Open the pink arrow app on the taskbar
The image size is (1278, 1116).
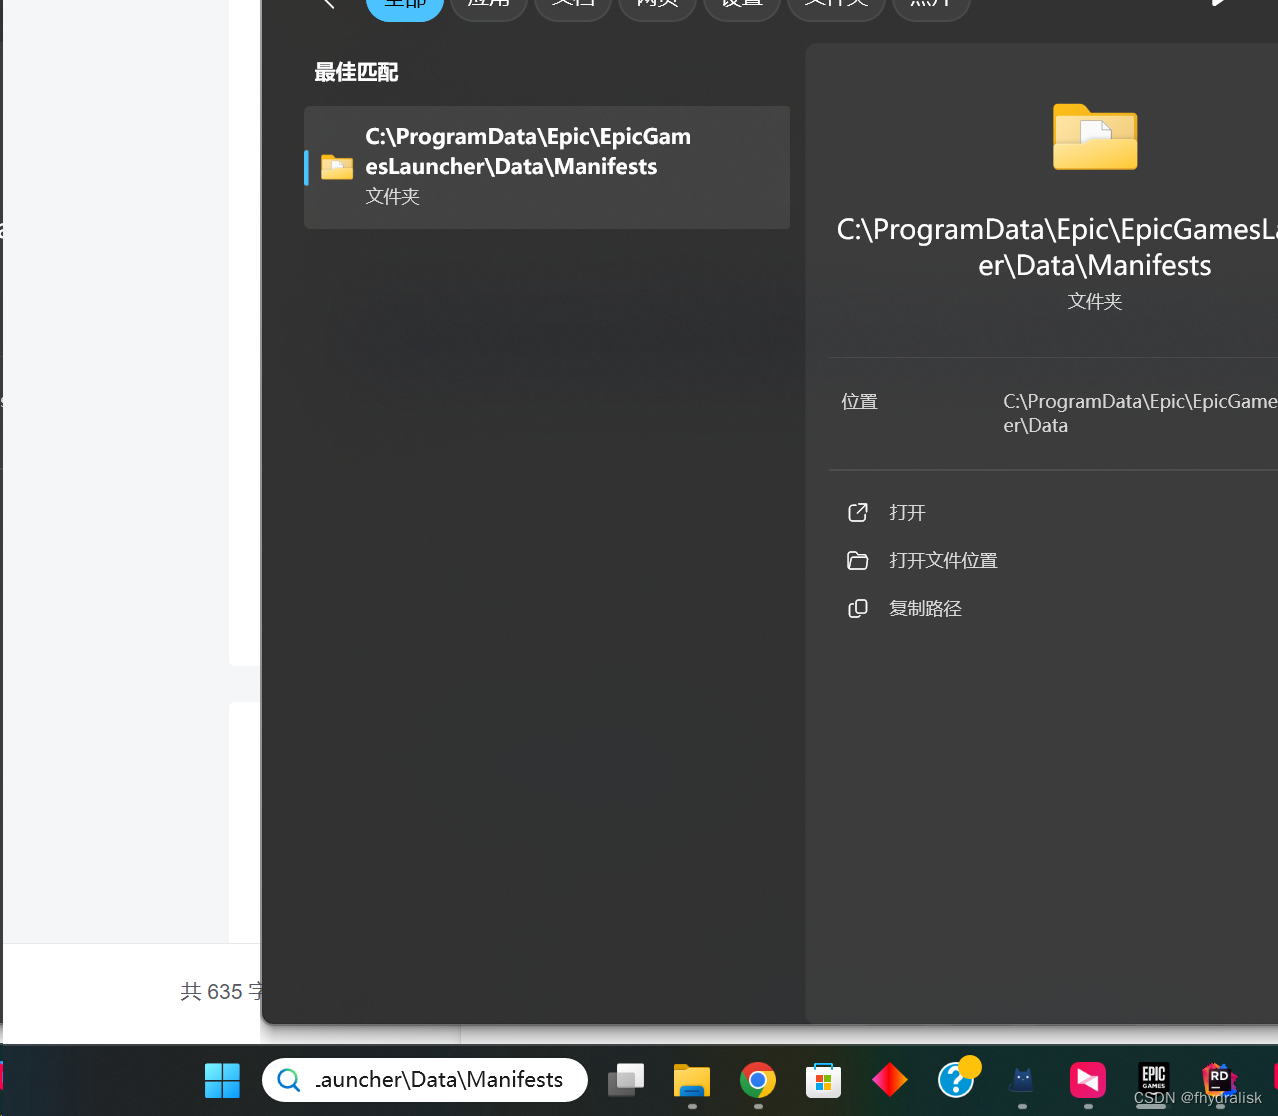(x=1088, y=1080)
